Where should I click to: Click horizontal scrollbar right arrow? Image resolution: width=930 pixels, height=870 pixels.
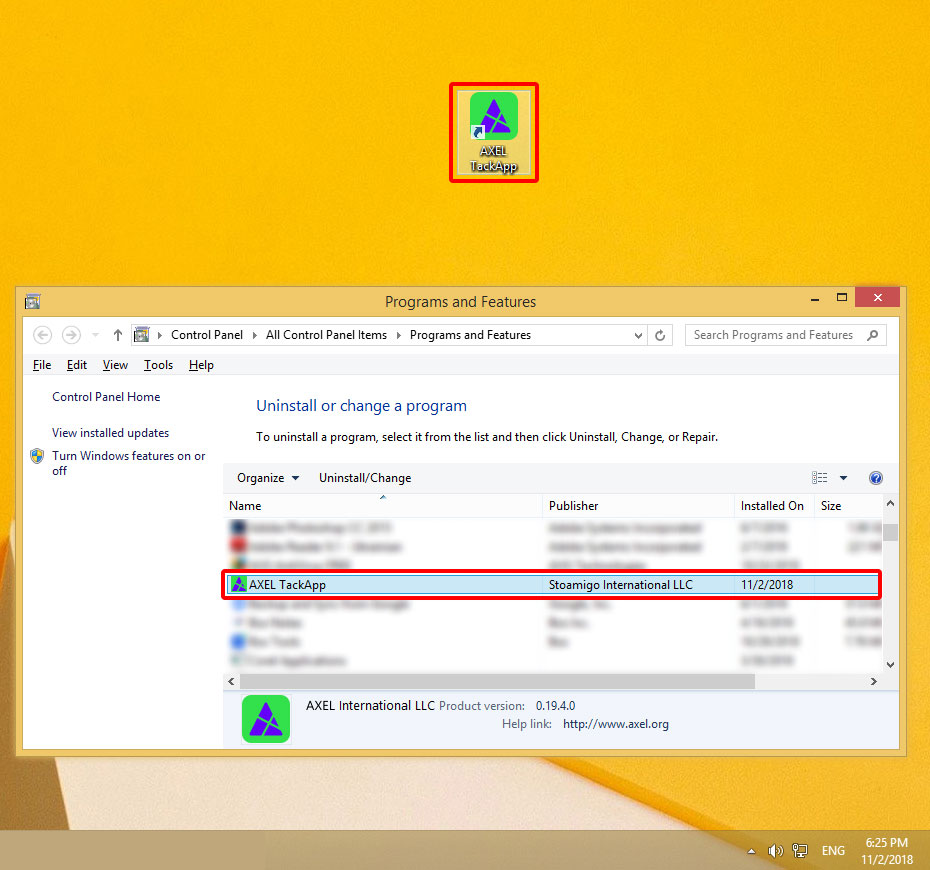(874, 681)
